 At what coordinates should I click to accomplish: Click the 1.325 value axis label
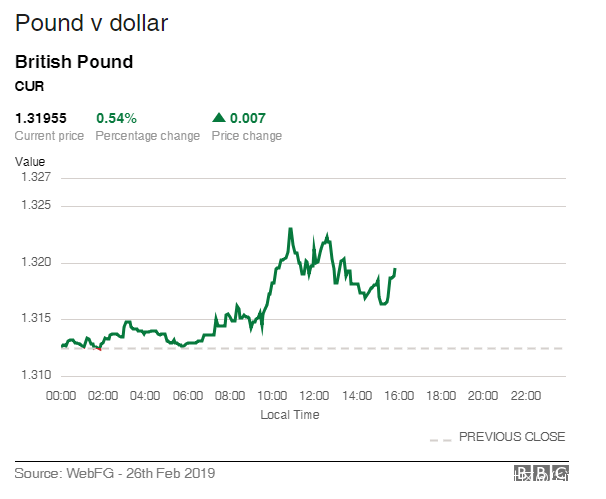click(35, 206)
